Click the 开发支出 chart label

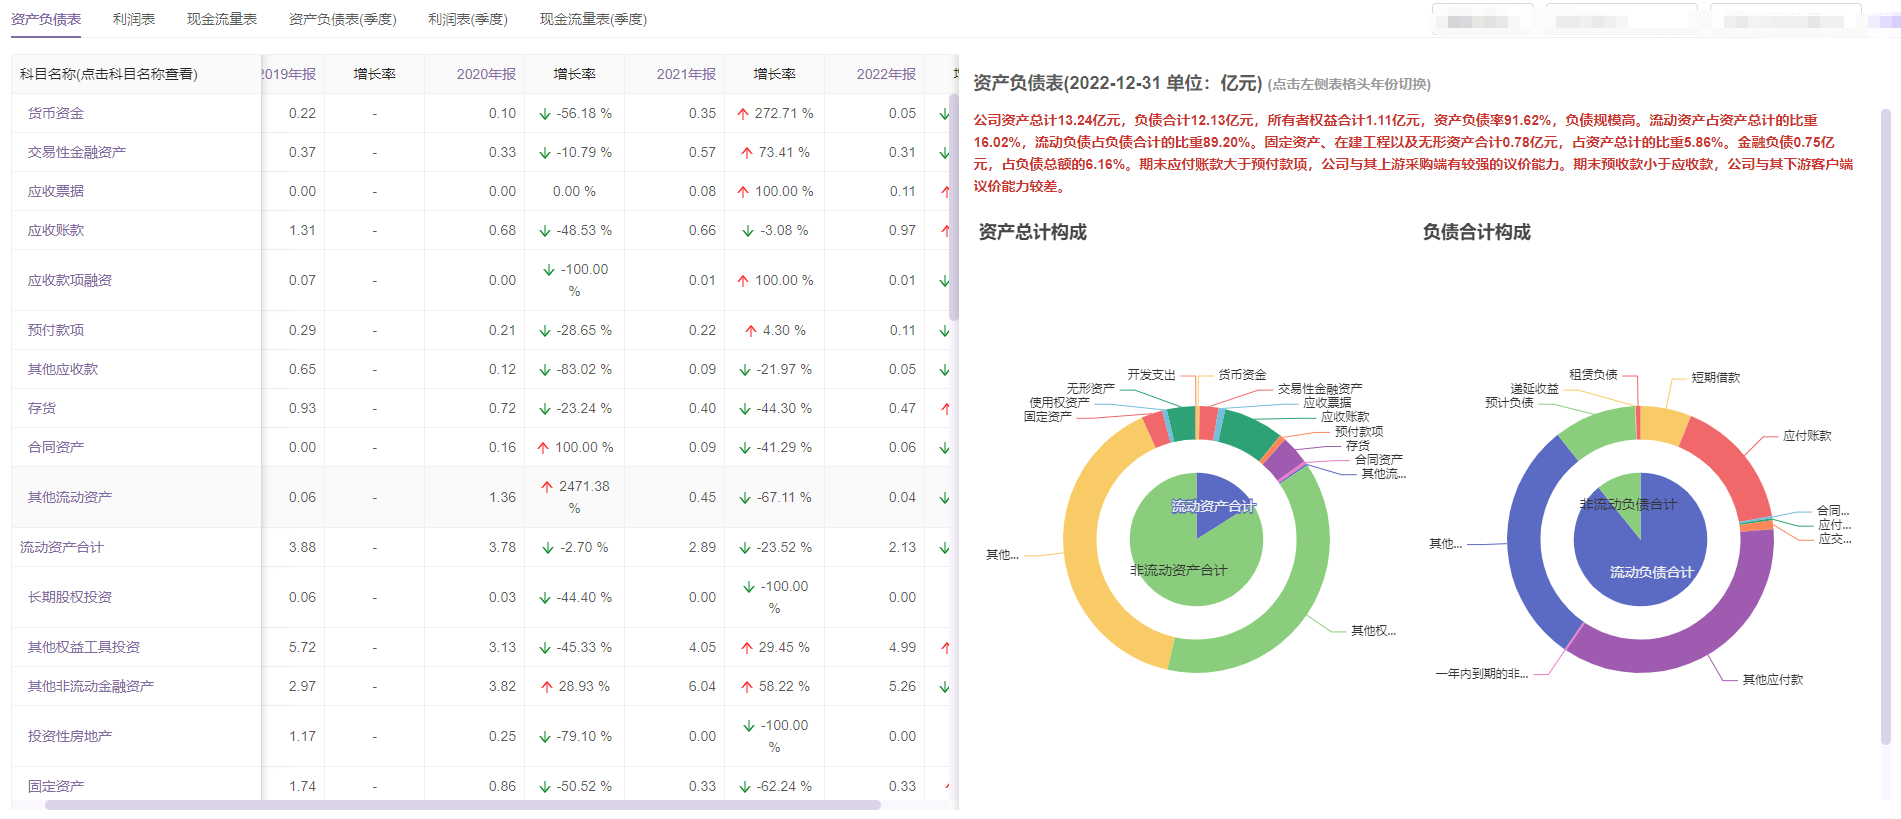[x=1152, y=375]
